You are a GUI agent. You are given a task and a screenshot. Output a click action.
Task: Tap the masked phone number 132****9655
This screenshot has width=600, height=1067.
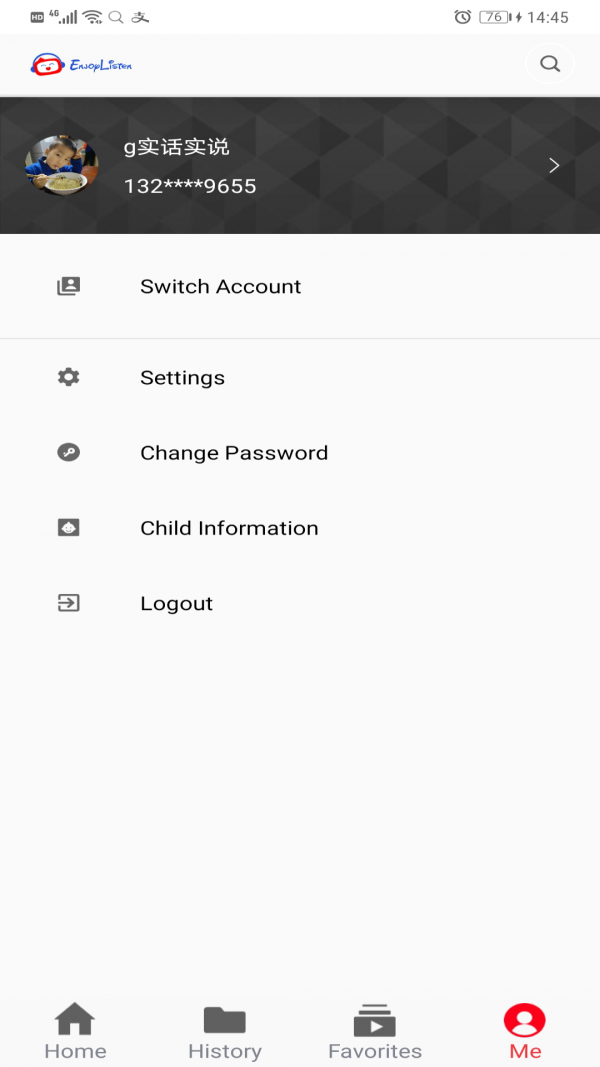click(190, 186)
